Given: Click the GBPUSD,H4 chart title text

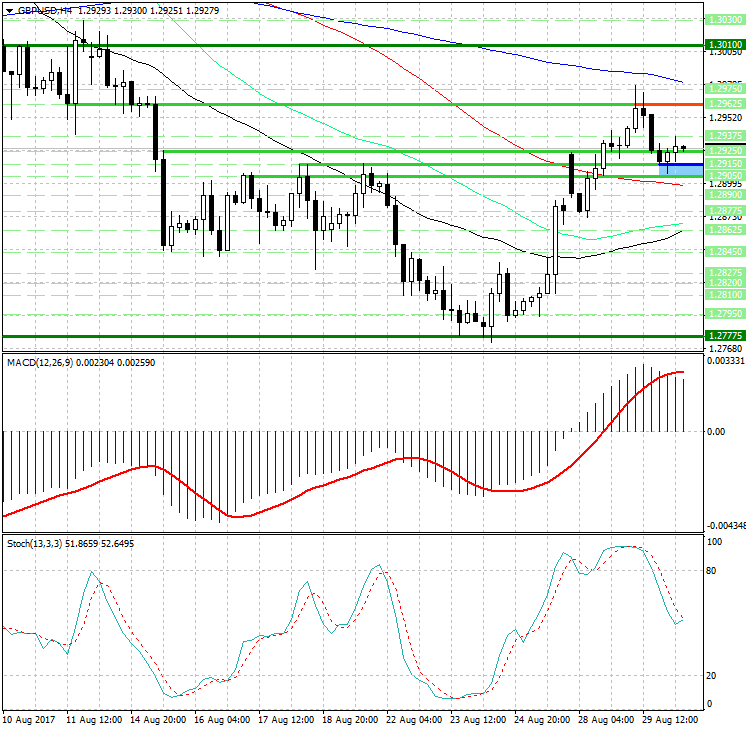Looking at the screenshot, I should 45,9.
